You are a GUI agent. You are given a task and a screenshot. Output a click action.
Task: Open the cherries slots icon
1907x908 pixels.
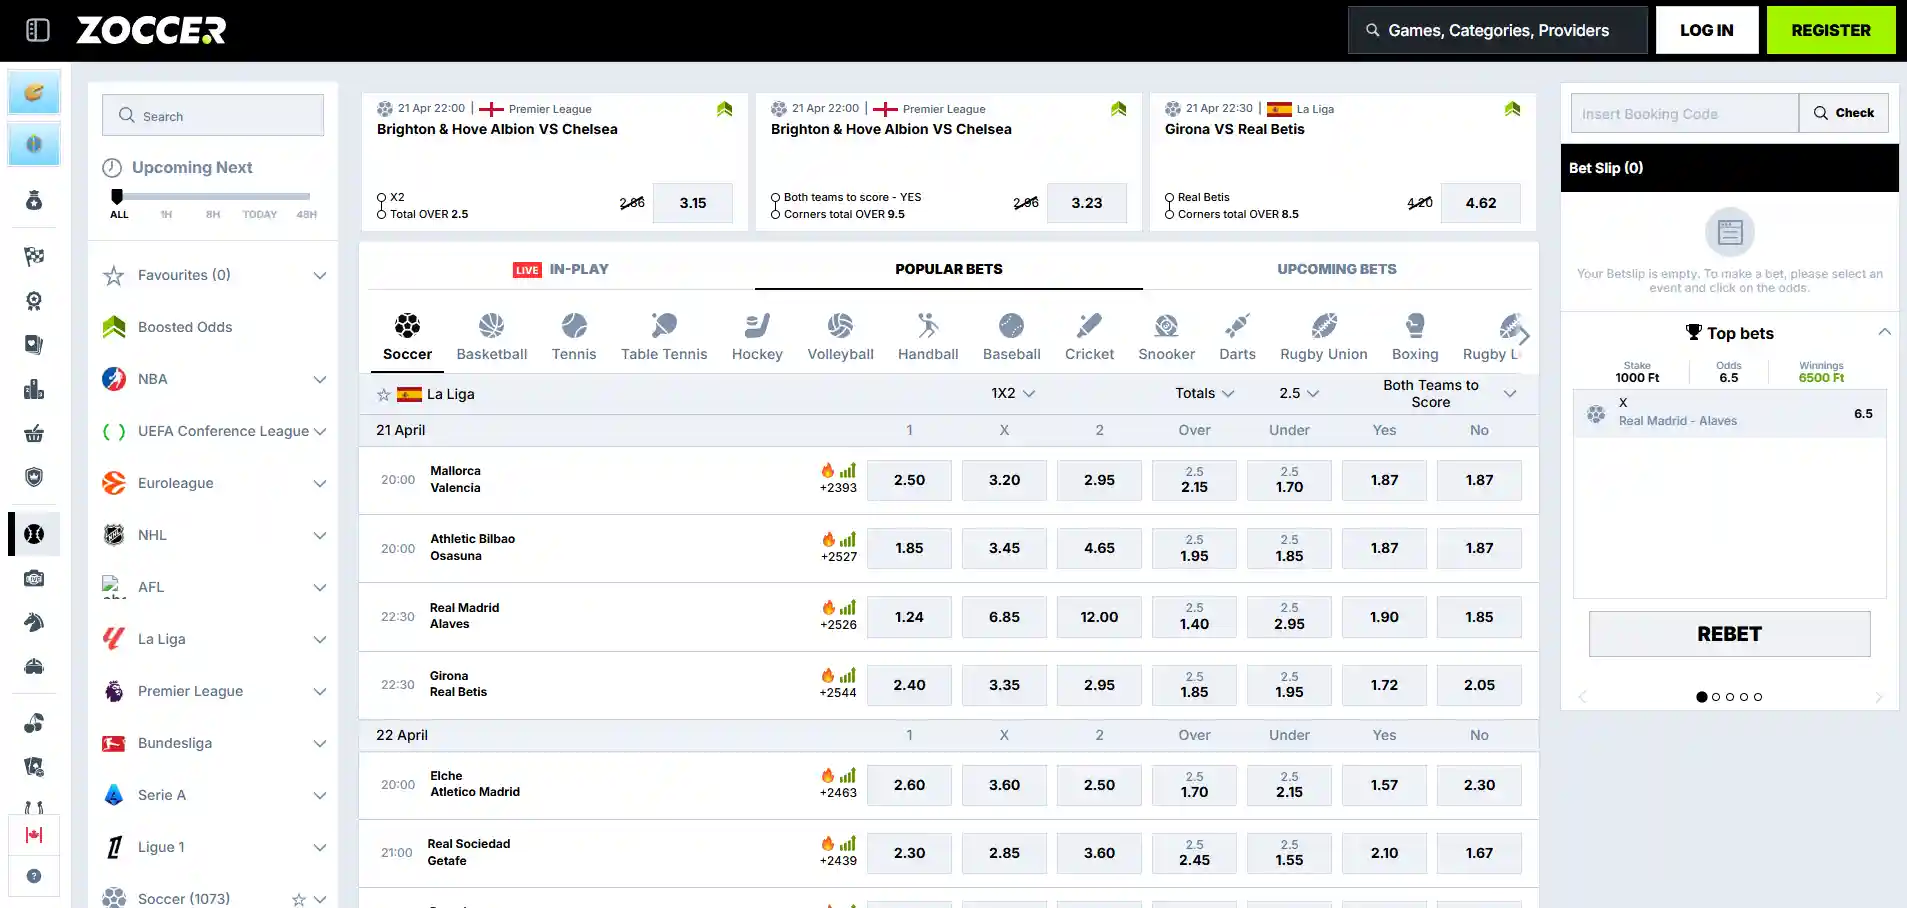34,723
